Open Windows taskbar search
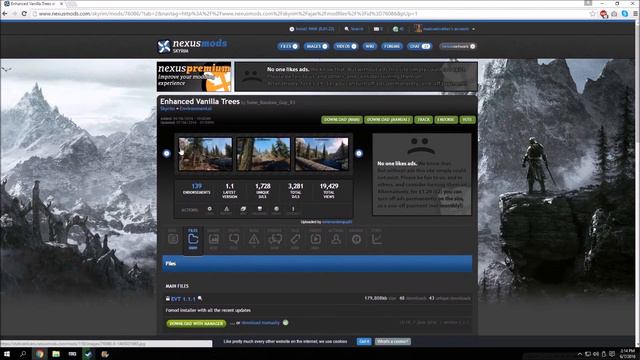The height and width of the screenshot is (360, 640). coord(23,354)
